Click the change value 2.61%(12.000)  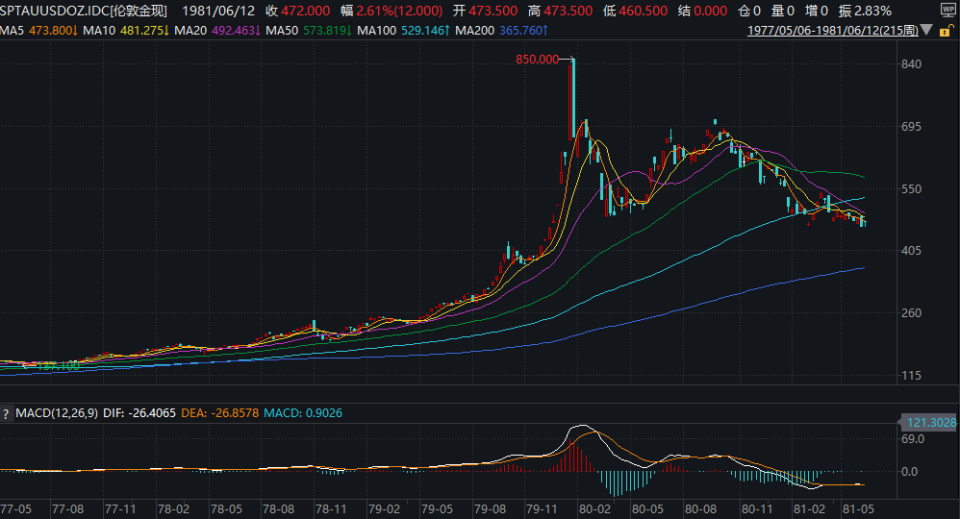pyautogui.click(x=399, y=11)
